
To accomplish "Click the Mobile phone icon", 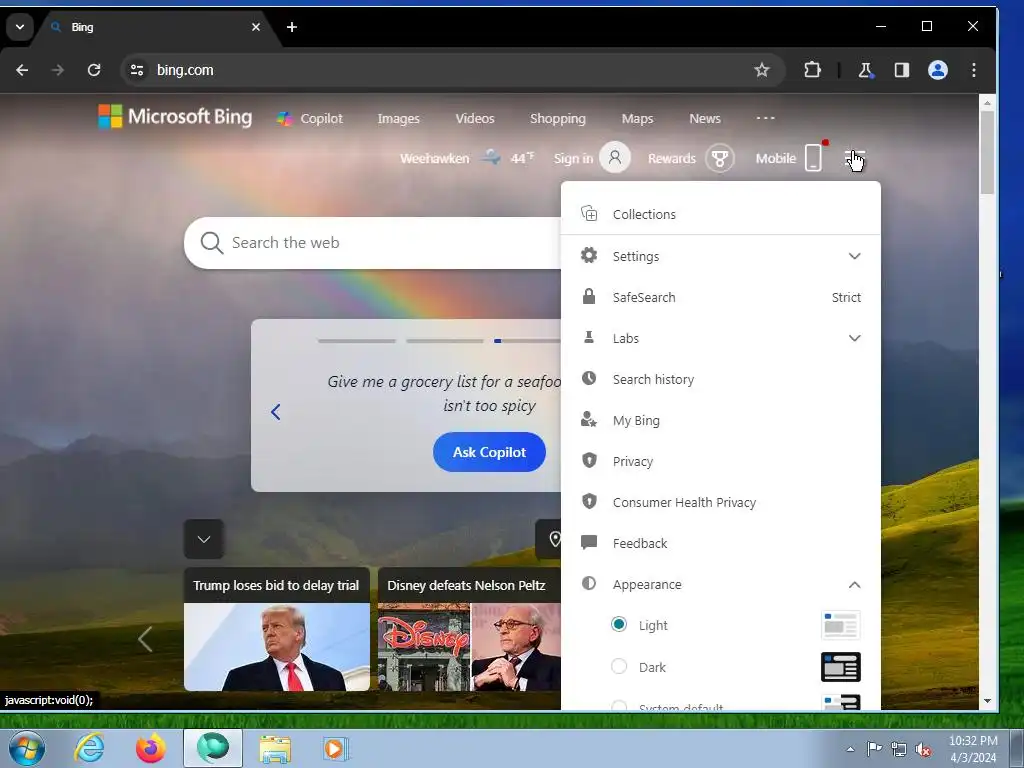I will [x=814, y=157].
